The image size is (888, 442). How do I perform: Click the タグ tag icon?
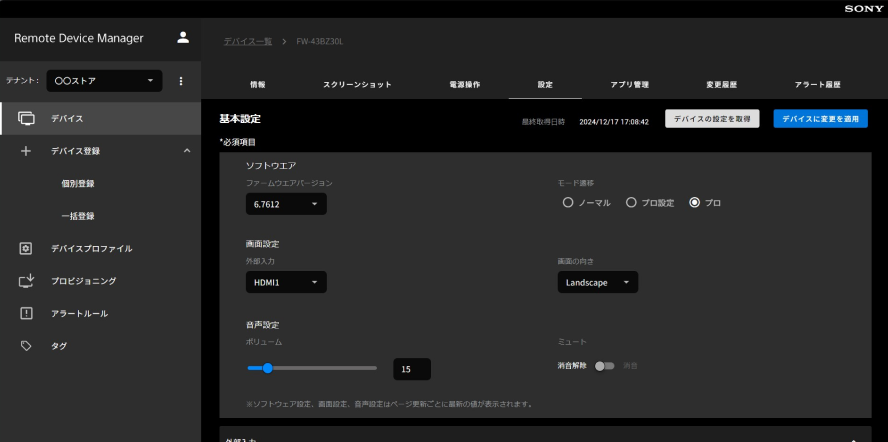[x=27, y=345]
